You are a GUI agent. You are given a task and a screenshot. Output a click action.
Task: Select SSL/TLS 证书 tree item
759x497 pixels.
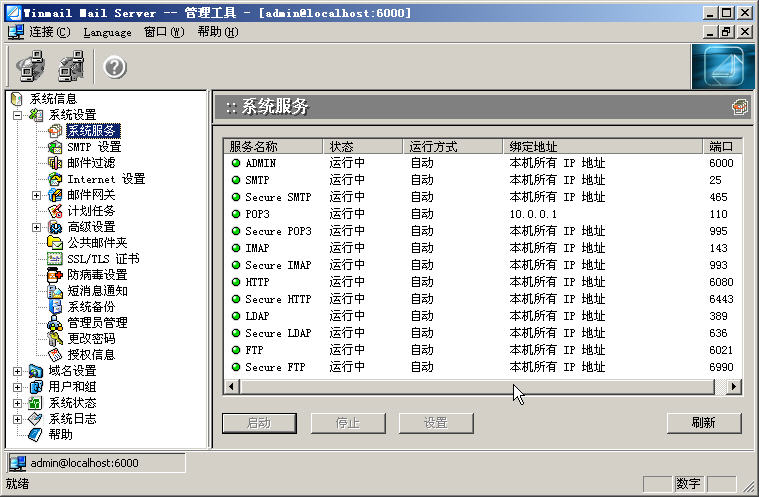click(x=102, y=259)
